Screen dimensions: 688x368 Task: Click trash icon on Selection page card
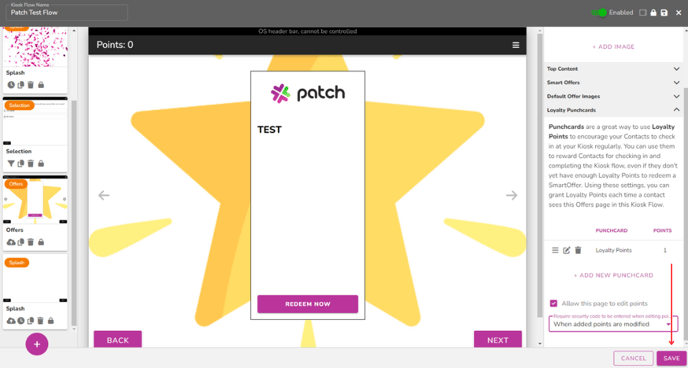point(30,163)
